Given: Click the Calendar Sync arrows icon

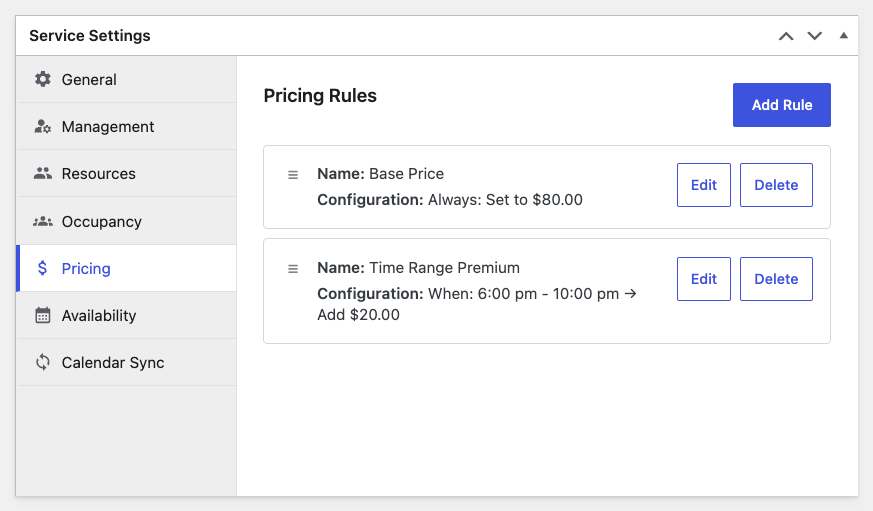Looking at the screenshot, I should (x=42, y=363).
